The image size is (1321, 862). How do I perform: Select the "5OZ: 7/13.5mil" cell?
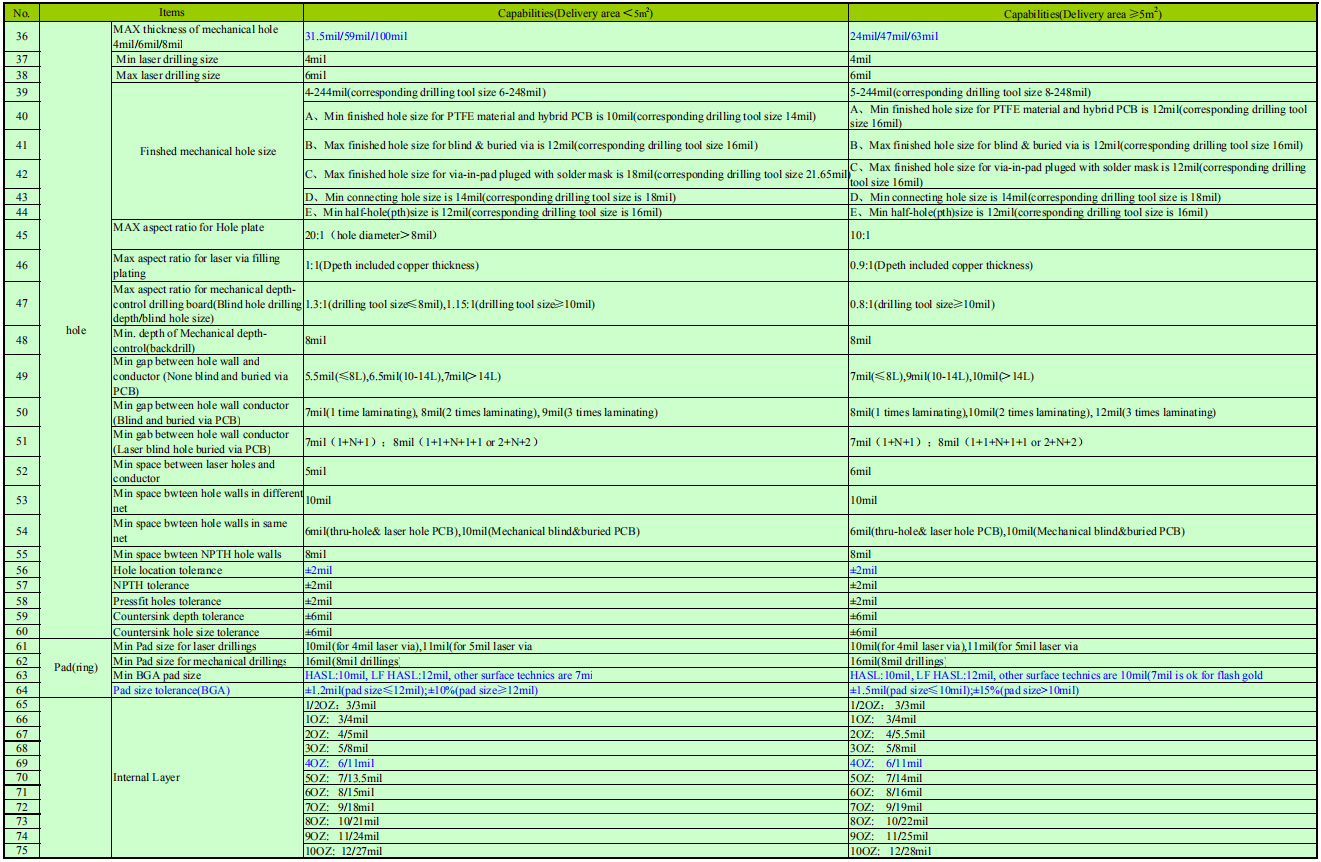[x=575, y=778]
